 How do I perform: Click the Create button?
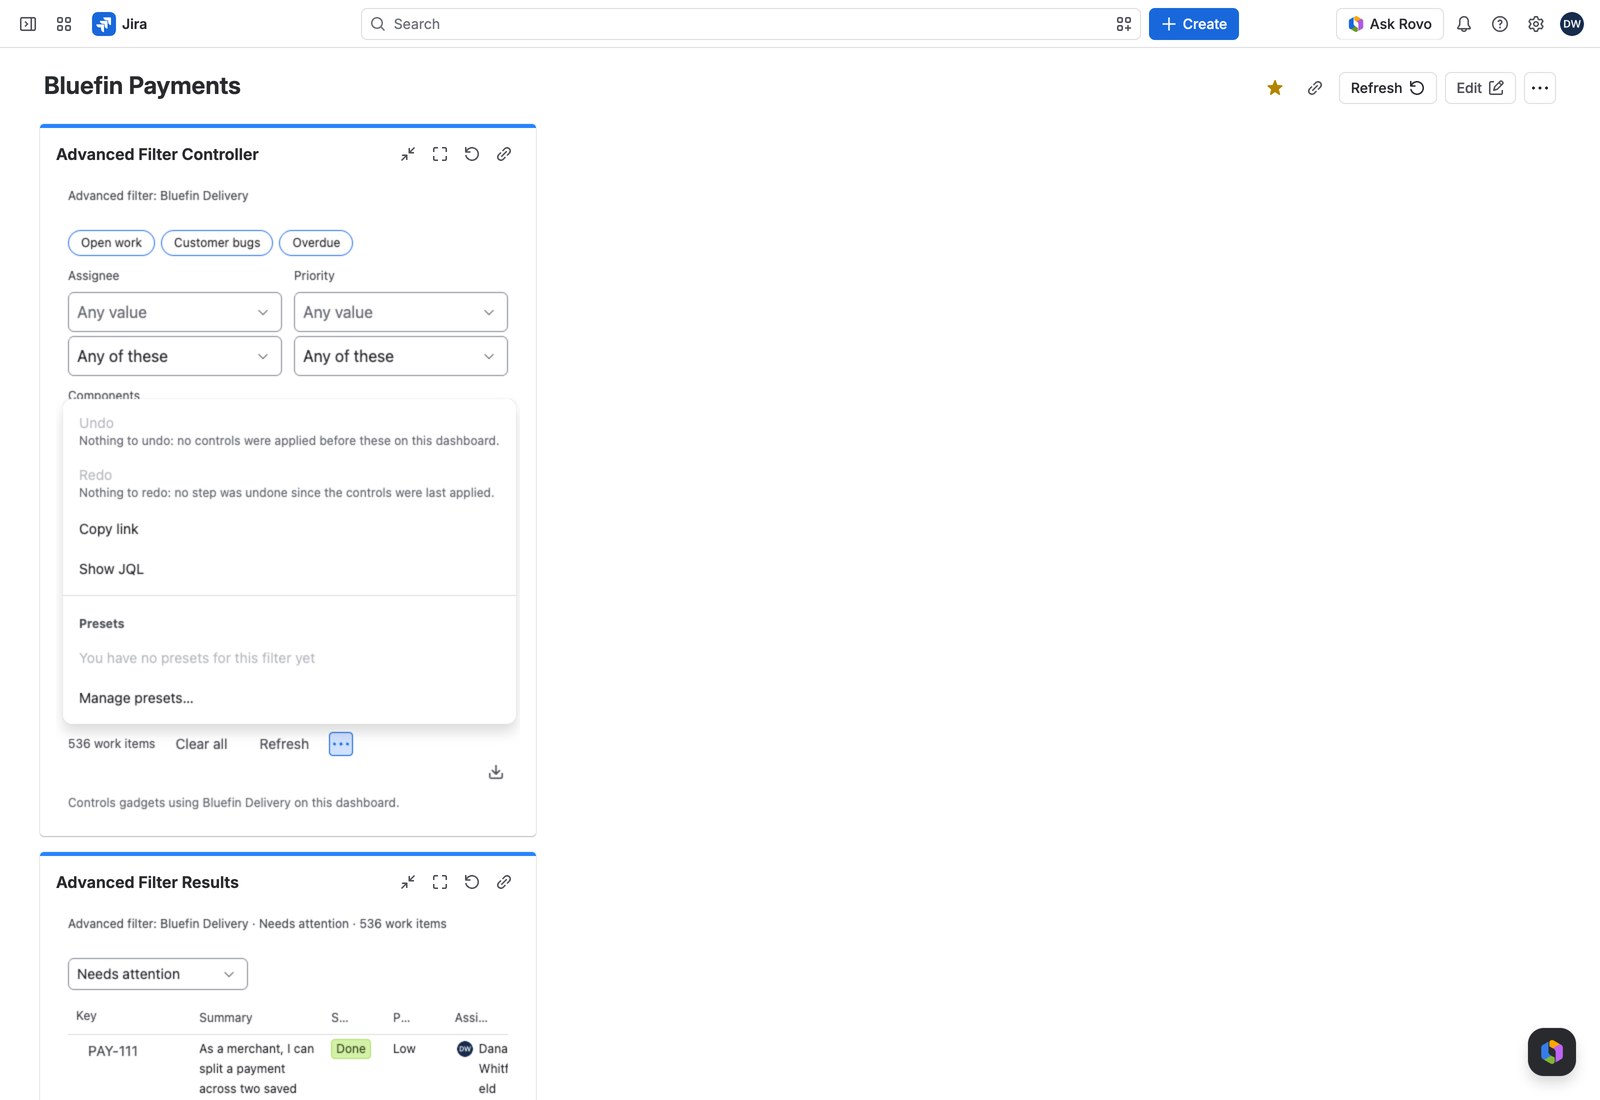1194,24
